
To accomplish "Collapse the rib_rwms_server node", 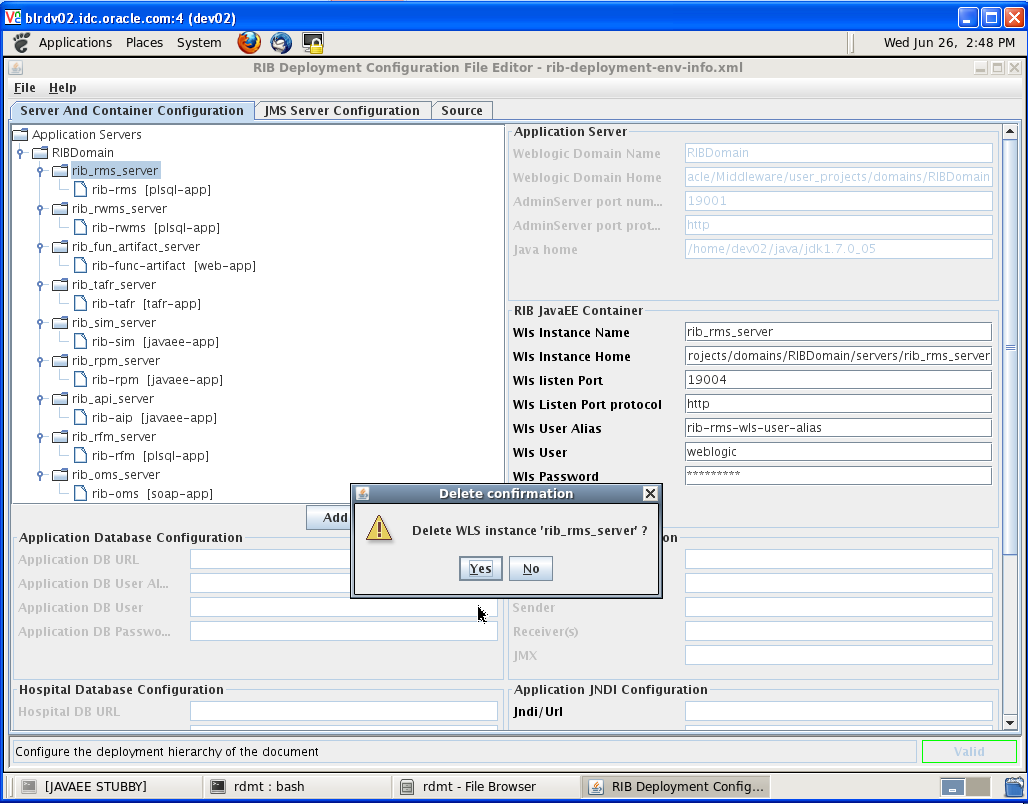I will (x=40, y=209).
